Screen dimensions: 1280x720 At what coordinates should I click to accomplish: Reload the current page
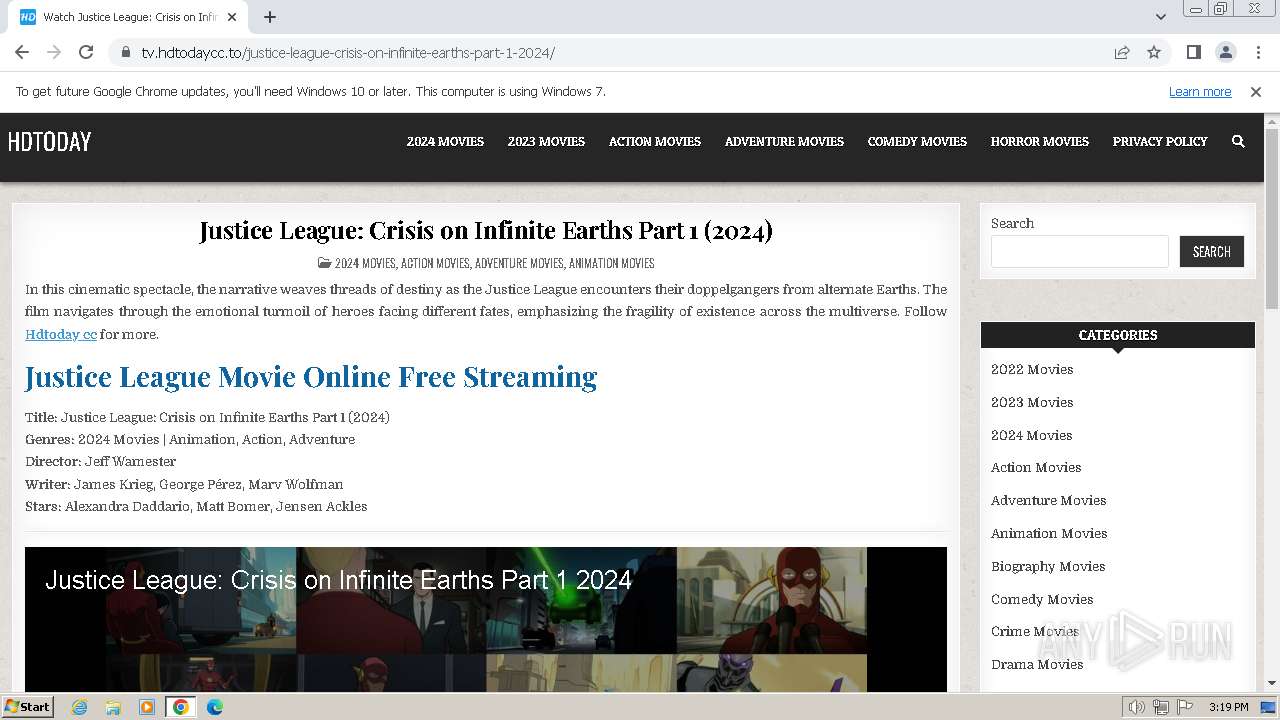86,52
